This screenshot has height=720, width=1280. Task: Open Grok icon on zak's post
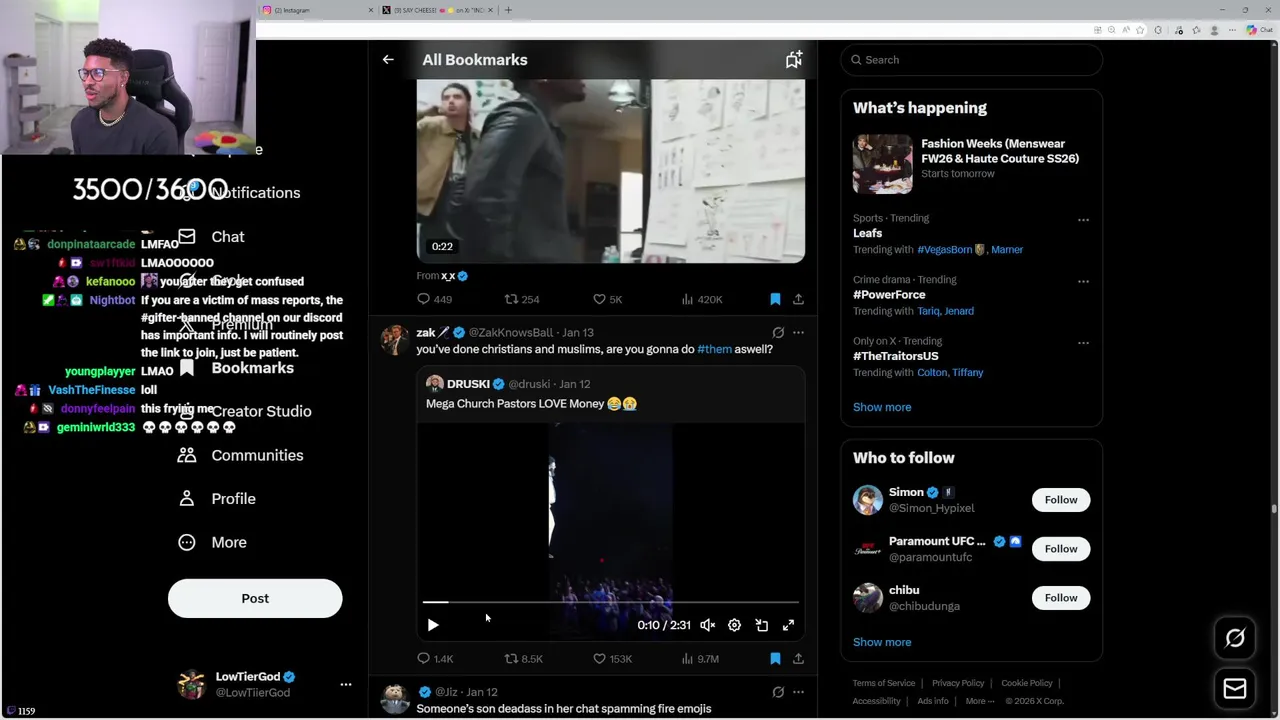(778, 332)
